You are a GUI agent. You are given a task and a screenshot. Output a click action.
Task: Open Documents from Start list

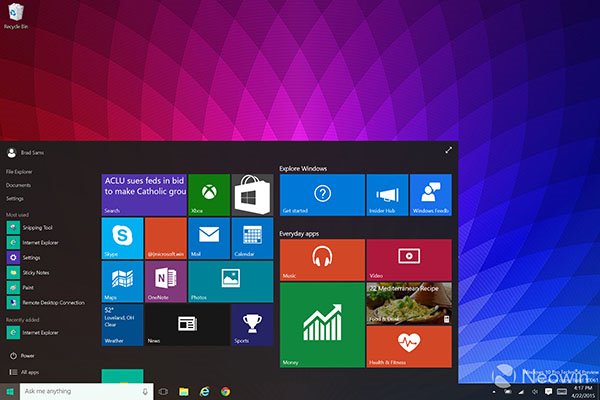[18, 185]
